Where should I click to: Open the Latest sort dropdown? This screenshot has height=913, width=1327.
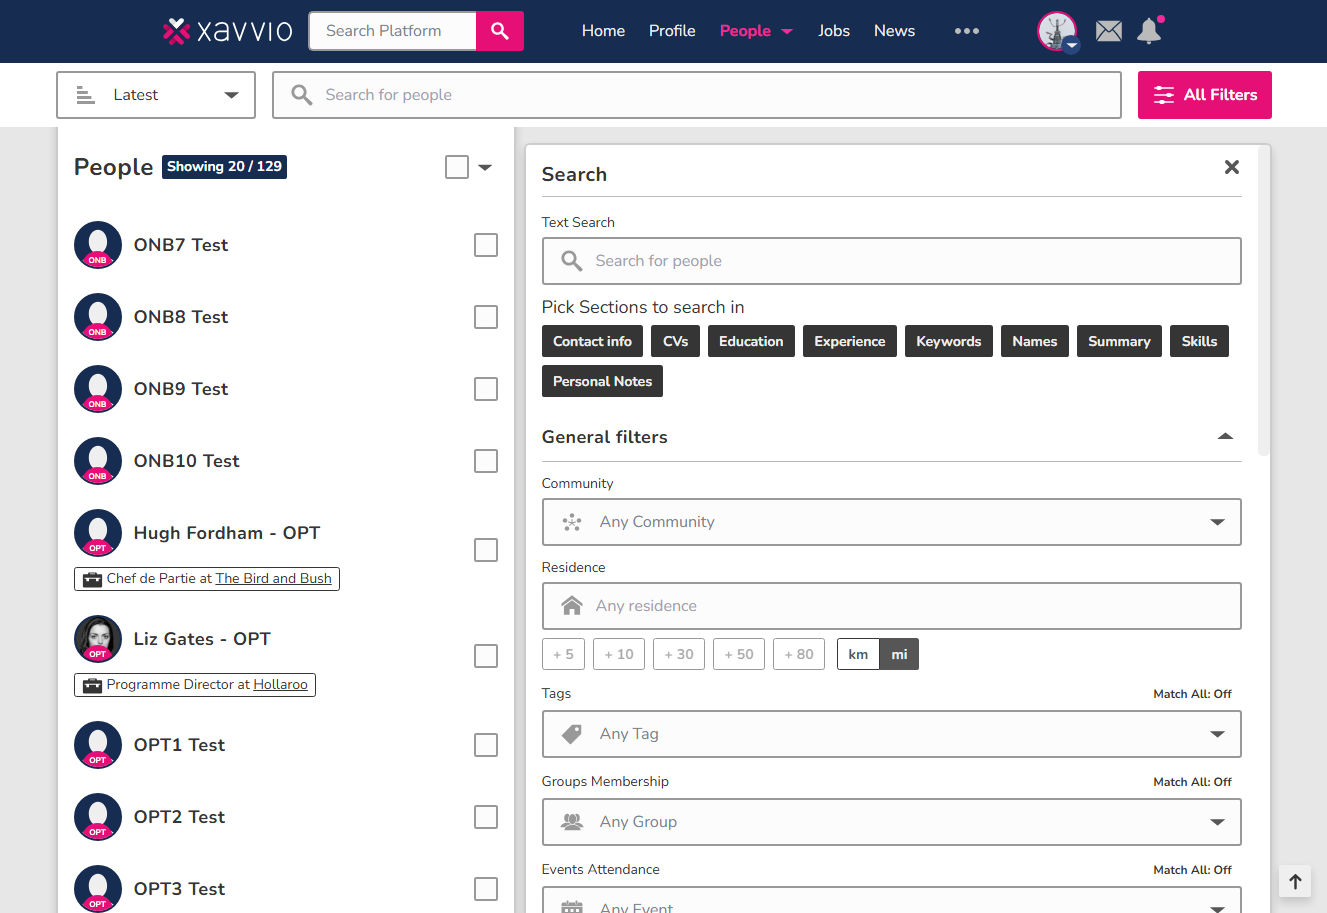click(x=156, y=95)
